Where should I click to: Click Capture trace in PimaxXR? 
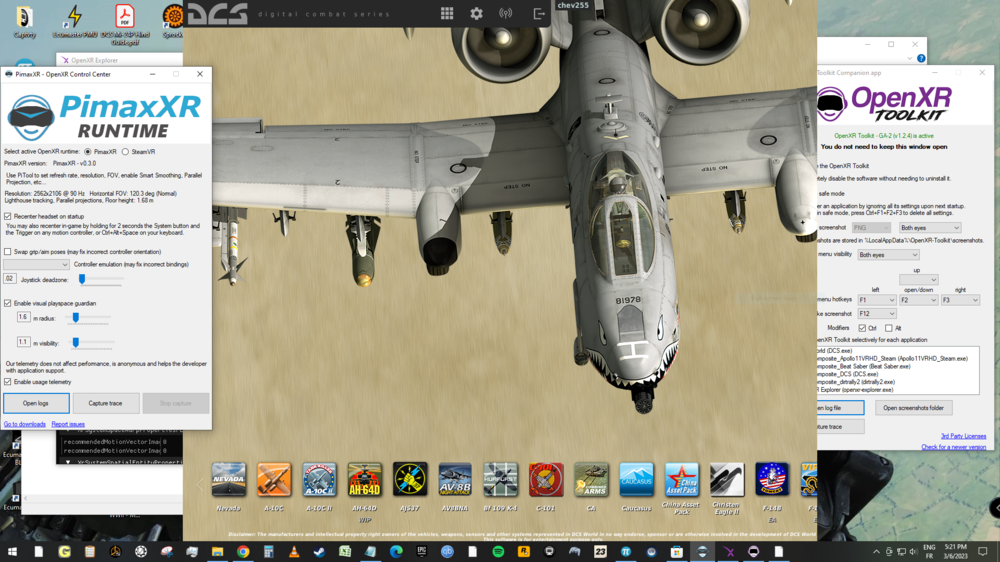coord(105,403)
